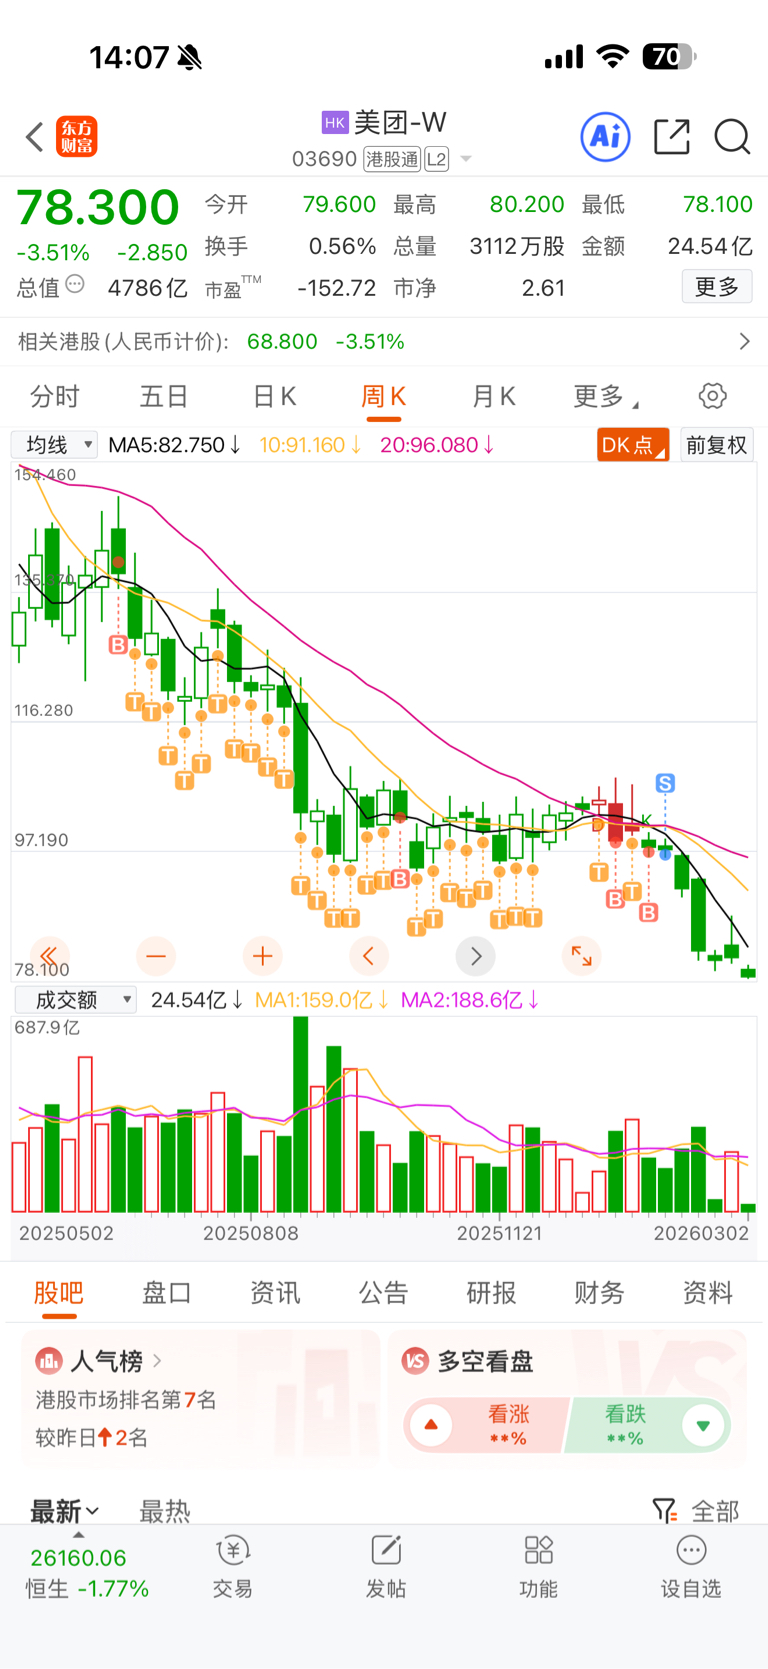The width and height of the screenshot is (768, 1669).
Task: Open the filter funnel icon beside 全部
Action: click(664, 1511)
